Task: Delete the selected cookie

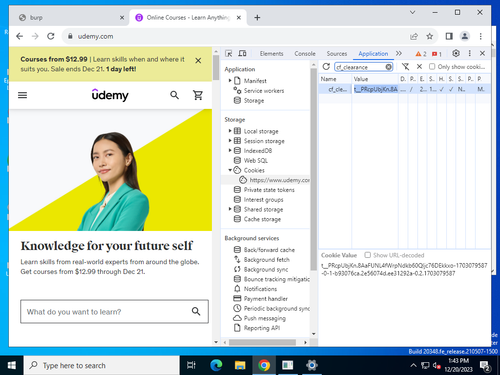Action: tap(419, 67)
